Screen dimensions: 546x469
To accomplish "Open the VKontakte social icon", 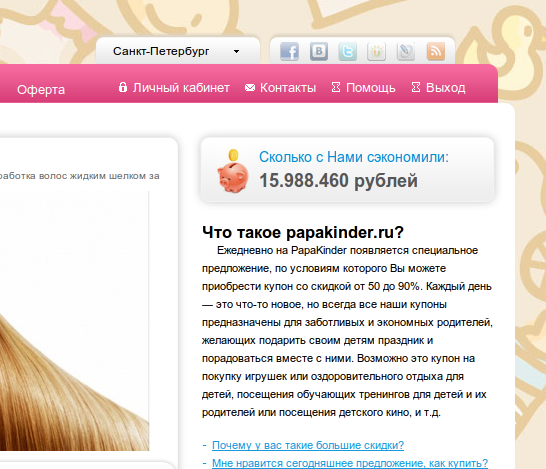I will [x=319, y=52].
